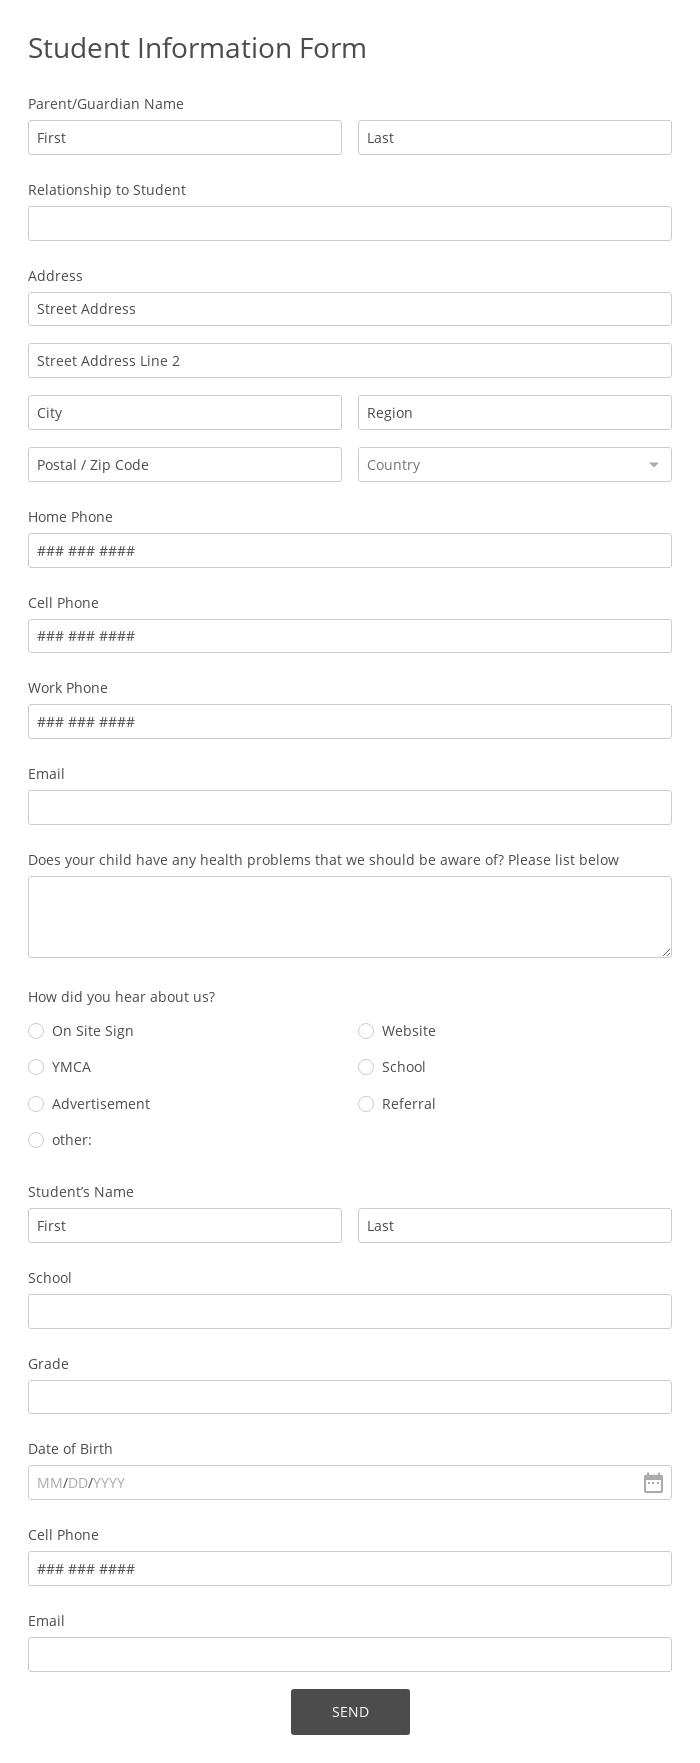Open the Country dropdown
Screen dimensions: 700x1763
(653, 464)
